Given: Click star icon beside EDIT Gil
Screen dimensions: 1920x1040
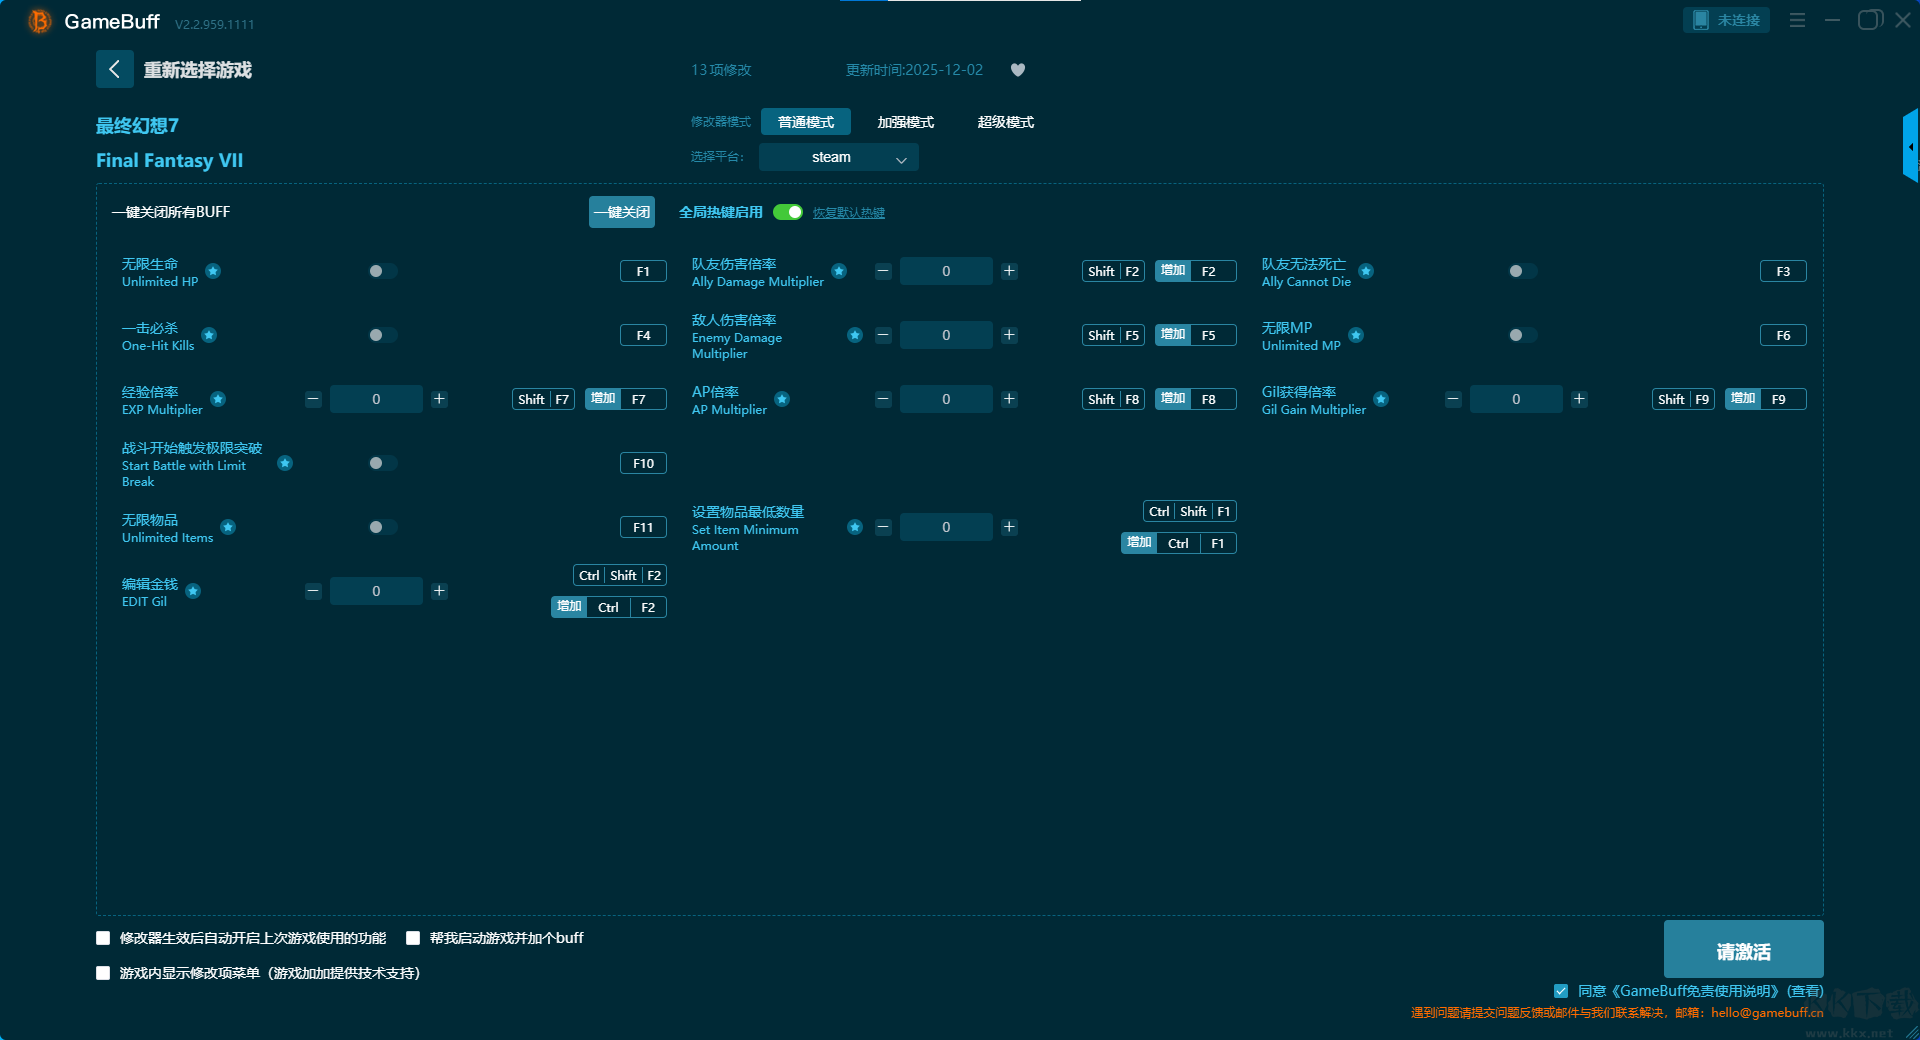Looking at the screenshot, I should 193,591.
